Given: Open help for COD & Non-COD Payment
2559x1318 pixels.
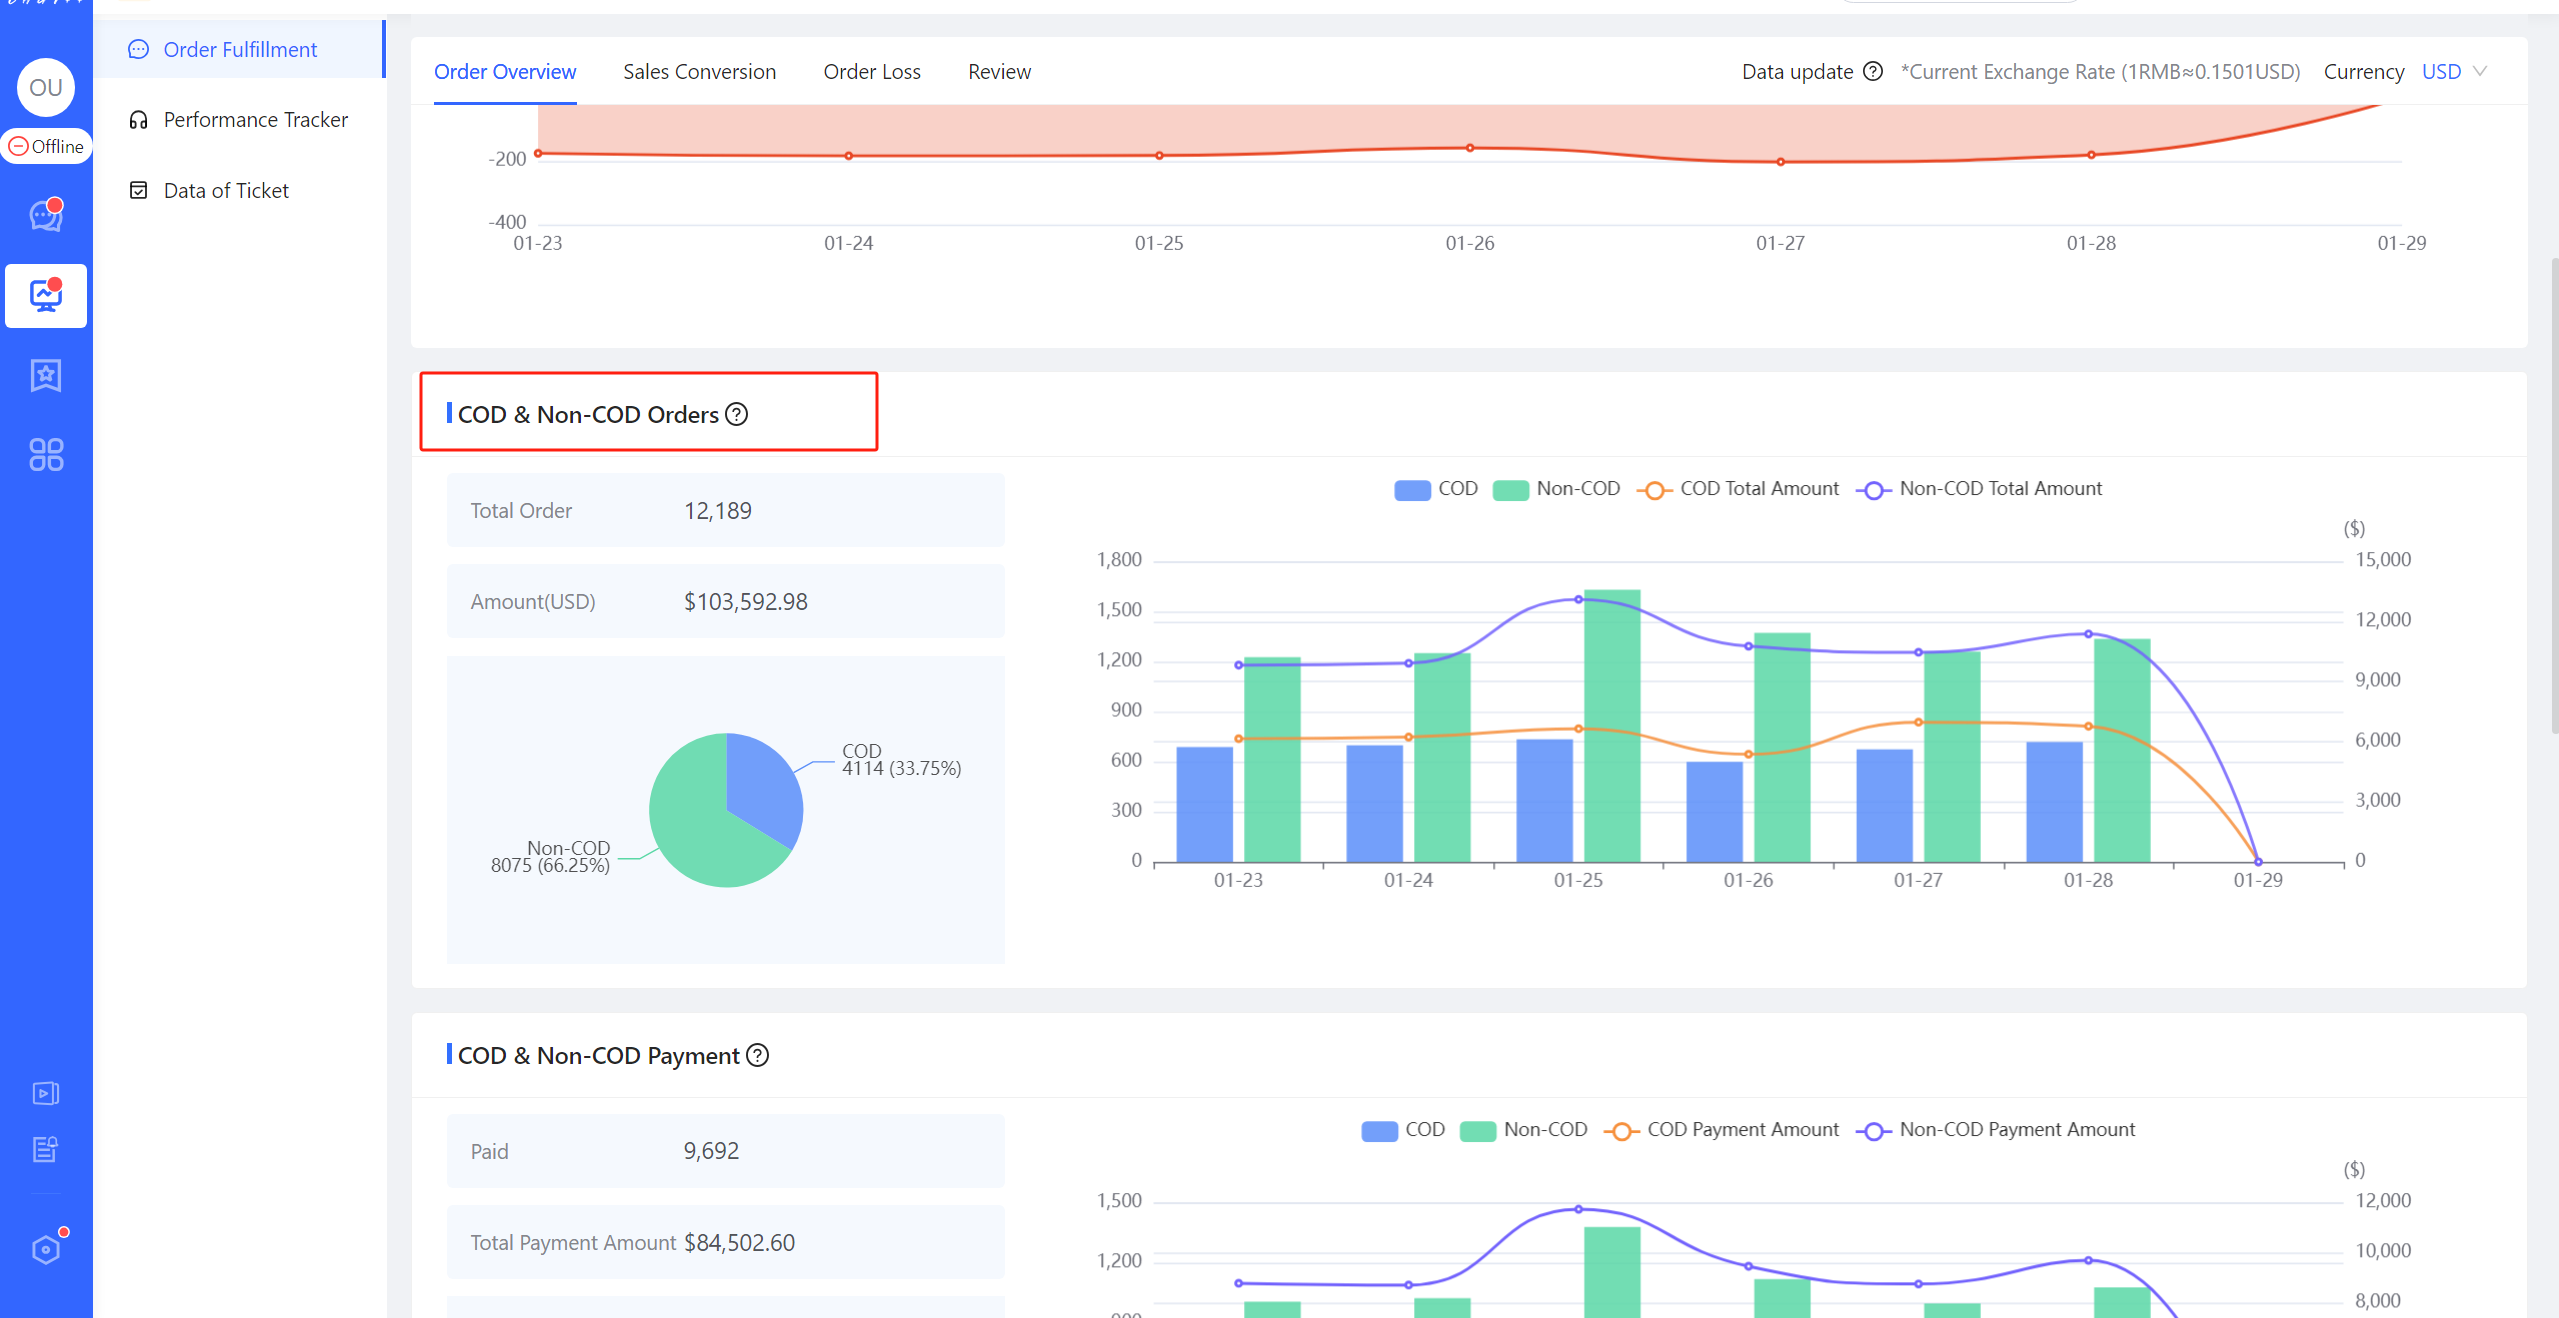Looking at the screenshot, I should 758,1055.
